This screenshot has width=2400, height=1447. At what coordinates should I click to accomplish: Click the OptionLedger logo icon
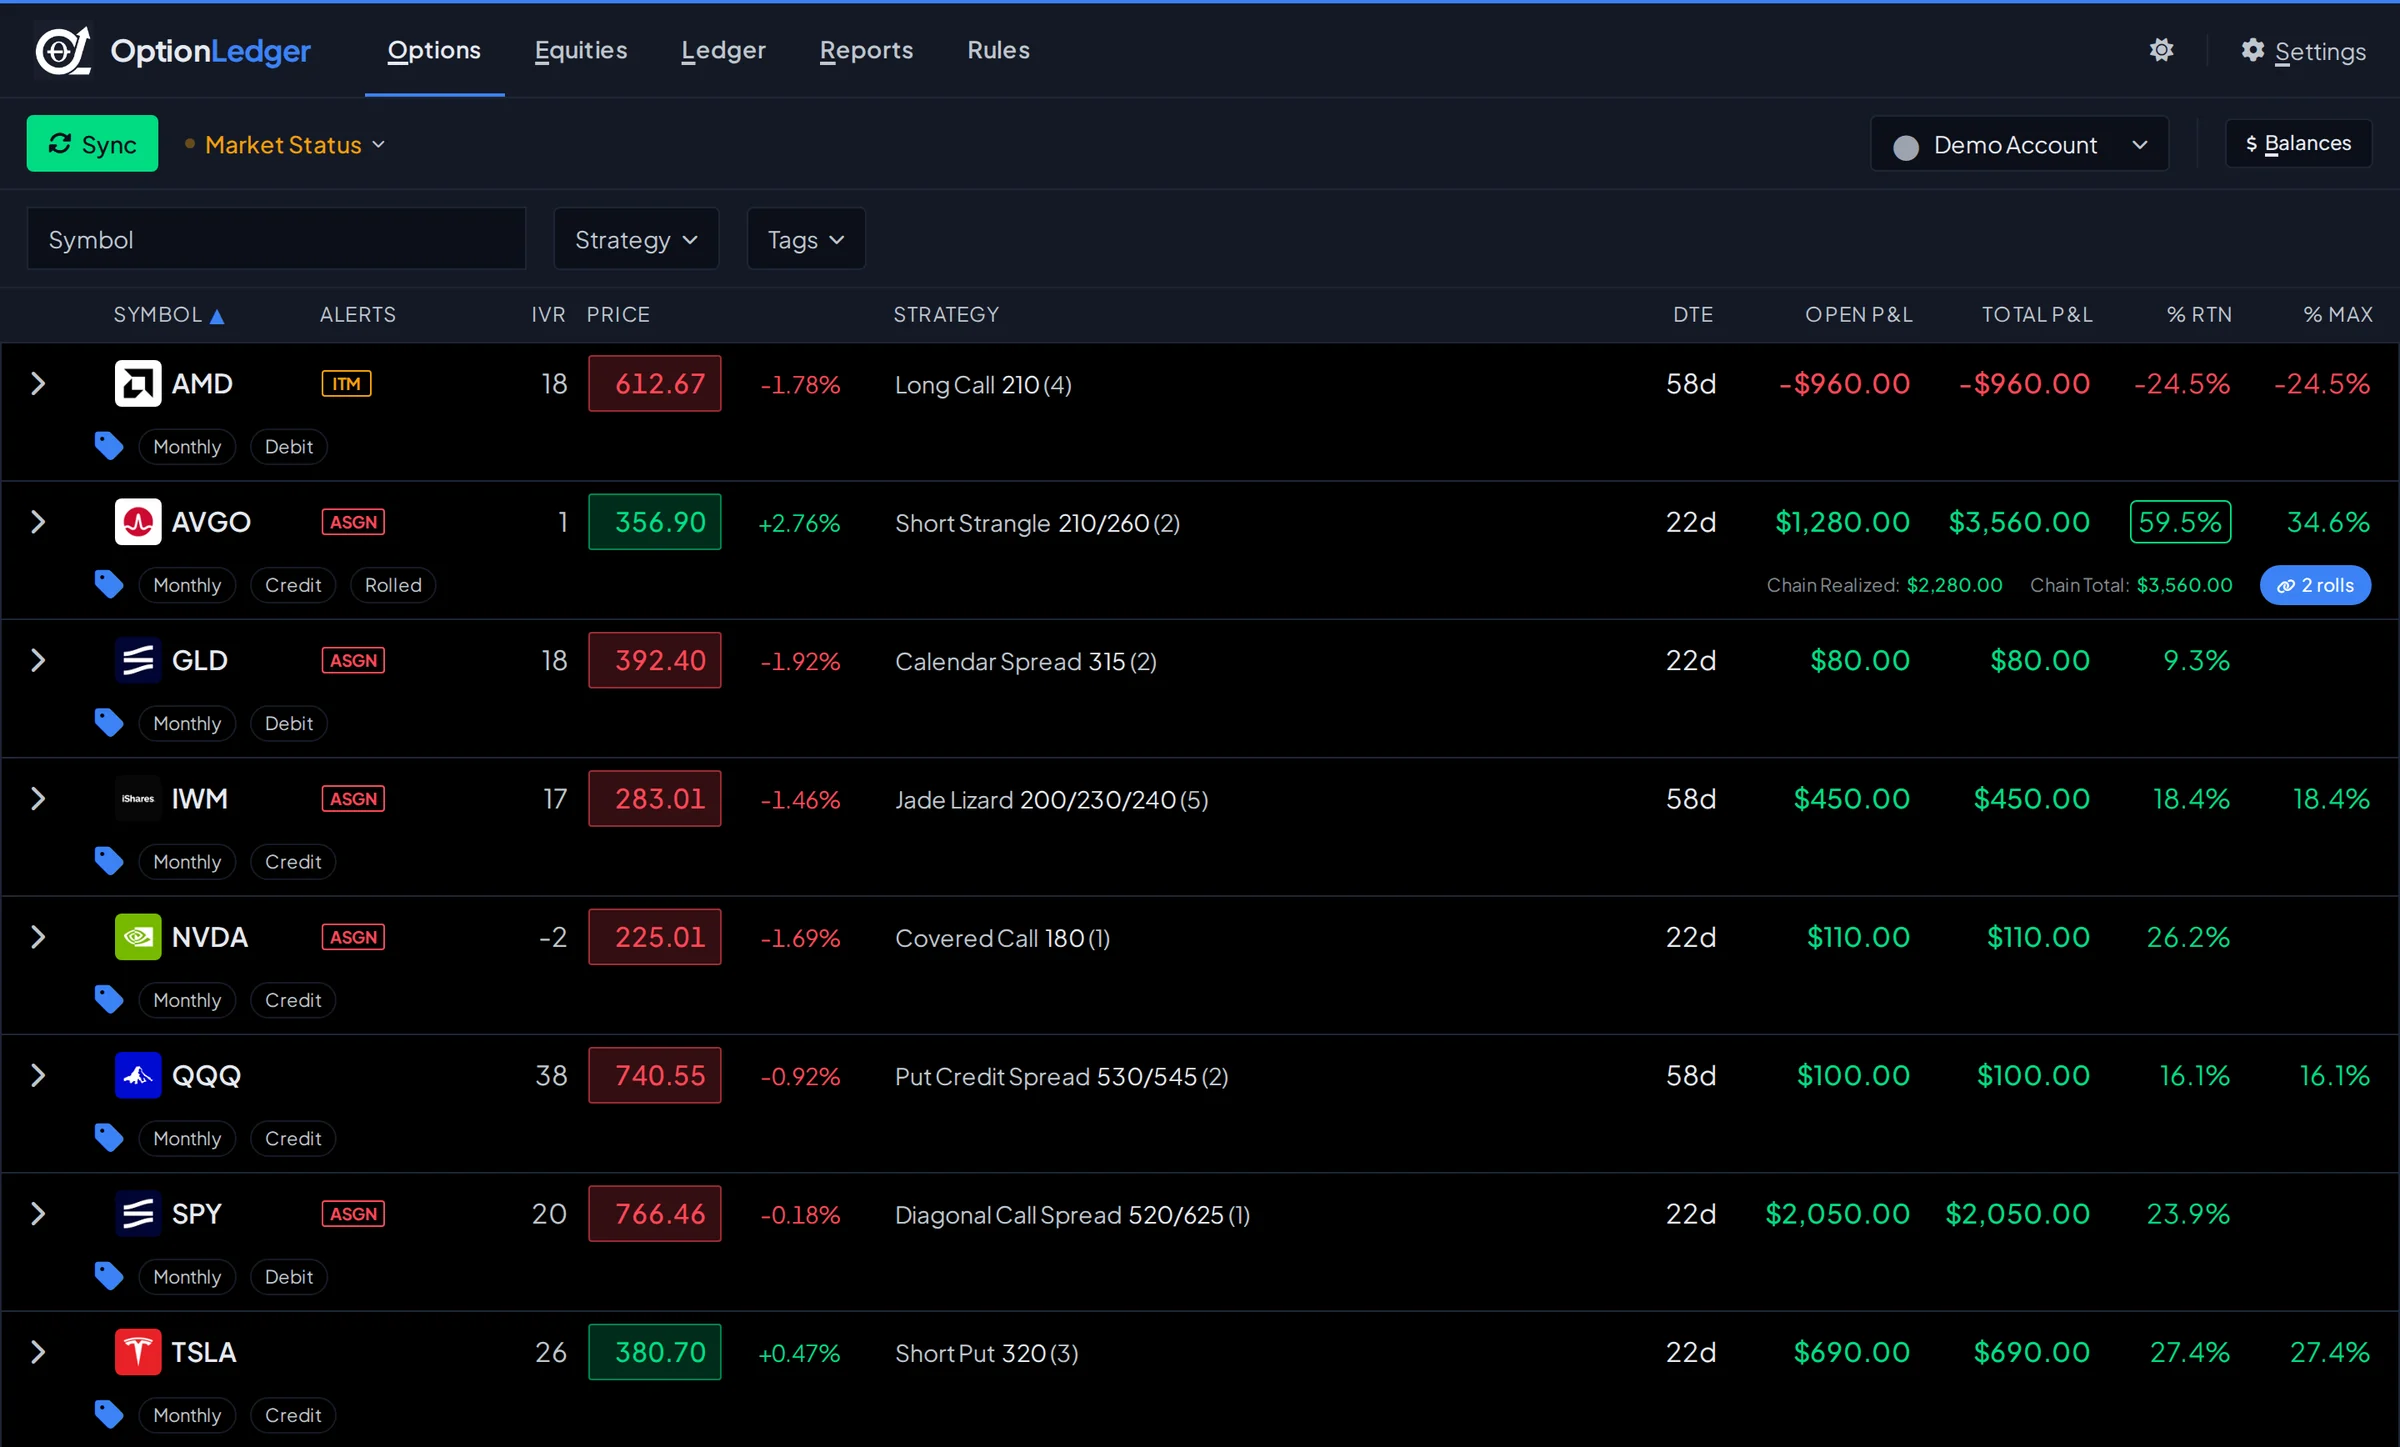click(63, 50)
